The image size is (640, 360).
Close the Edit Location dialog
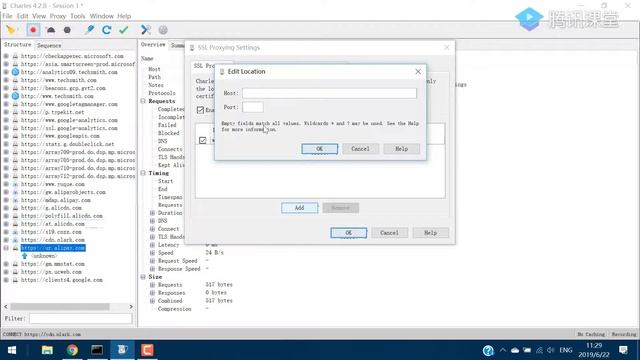(x=418, y=71)
